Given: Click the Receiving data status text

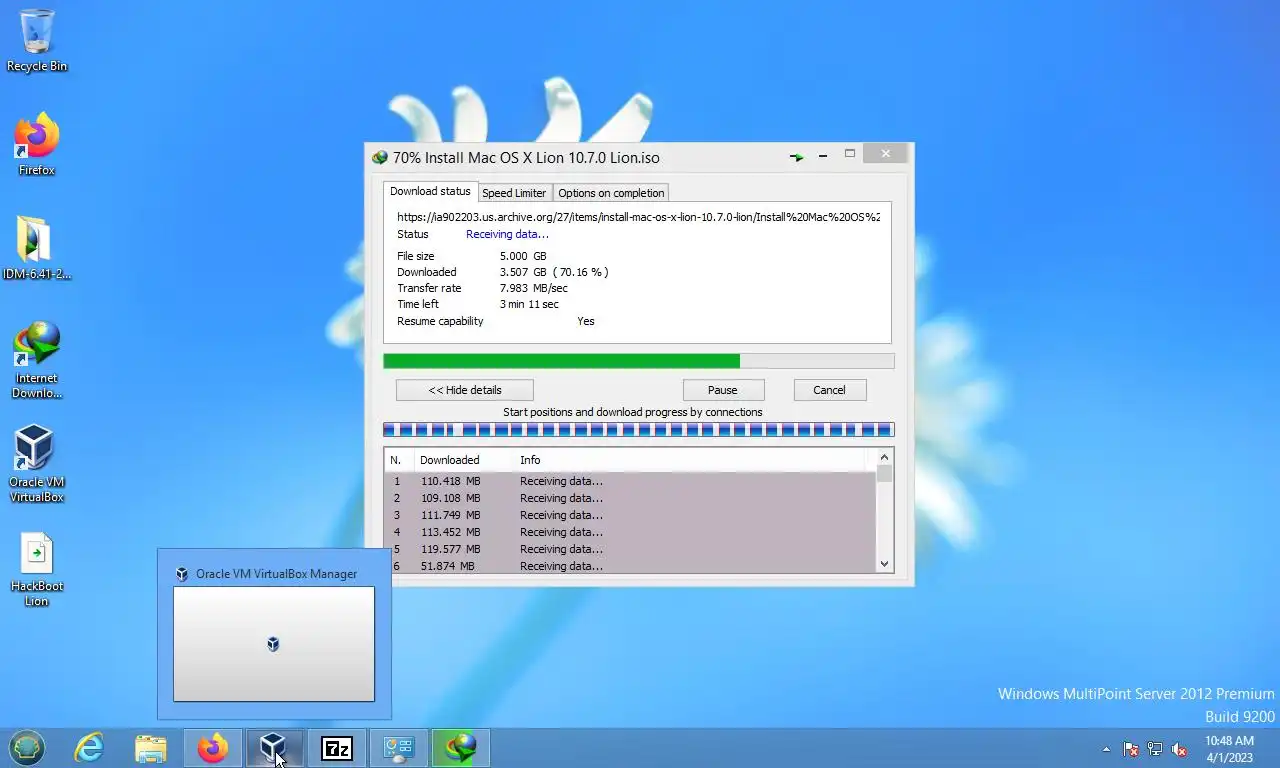Looking at the screenshot, I should click(507, 234).
